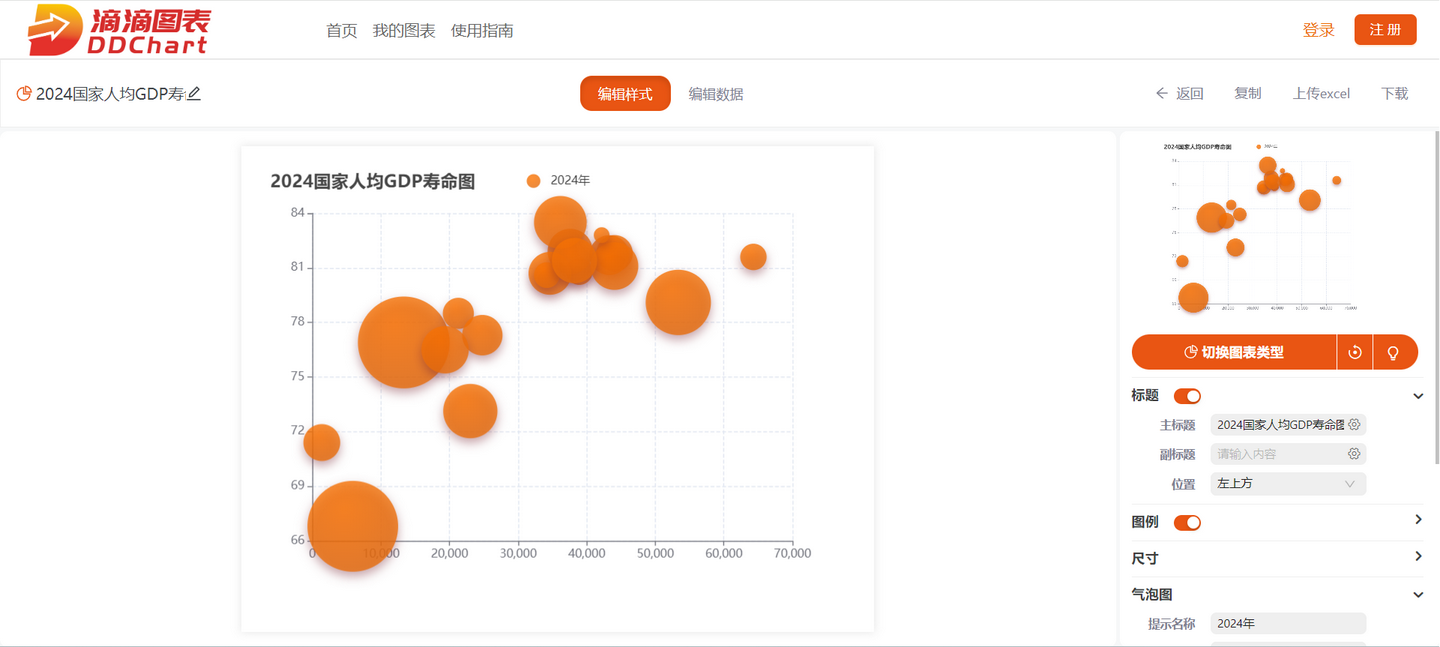This screenshot has height=647, width=1440.
Task: Click the 上传excel upload link
Action: (x=1321, y=93)
